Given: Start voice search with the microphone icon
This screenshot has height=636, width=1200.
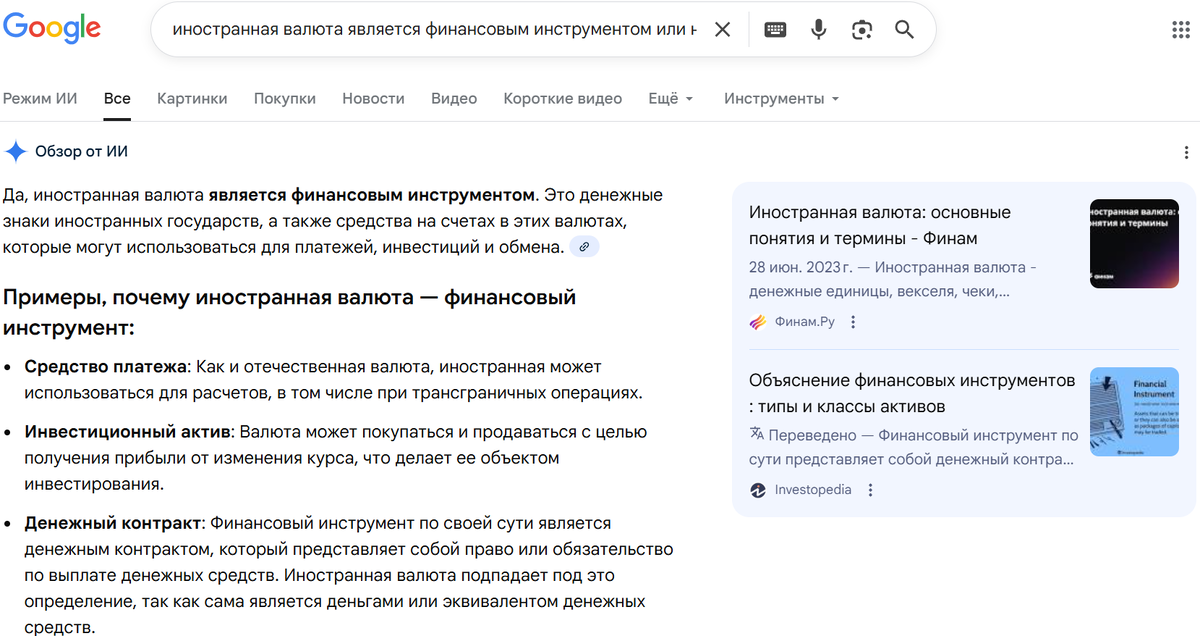Looking at the screenshot, I should pos(818,29).
